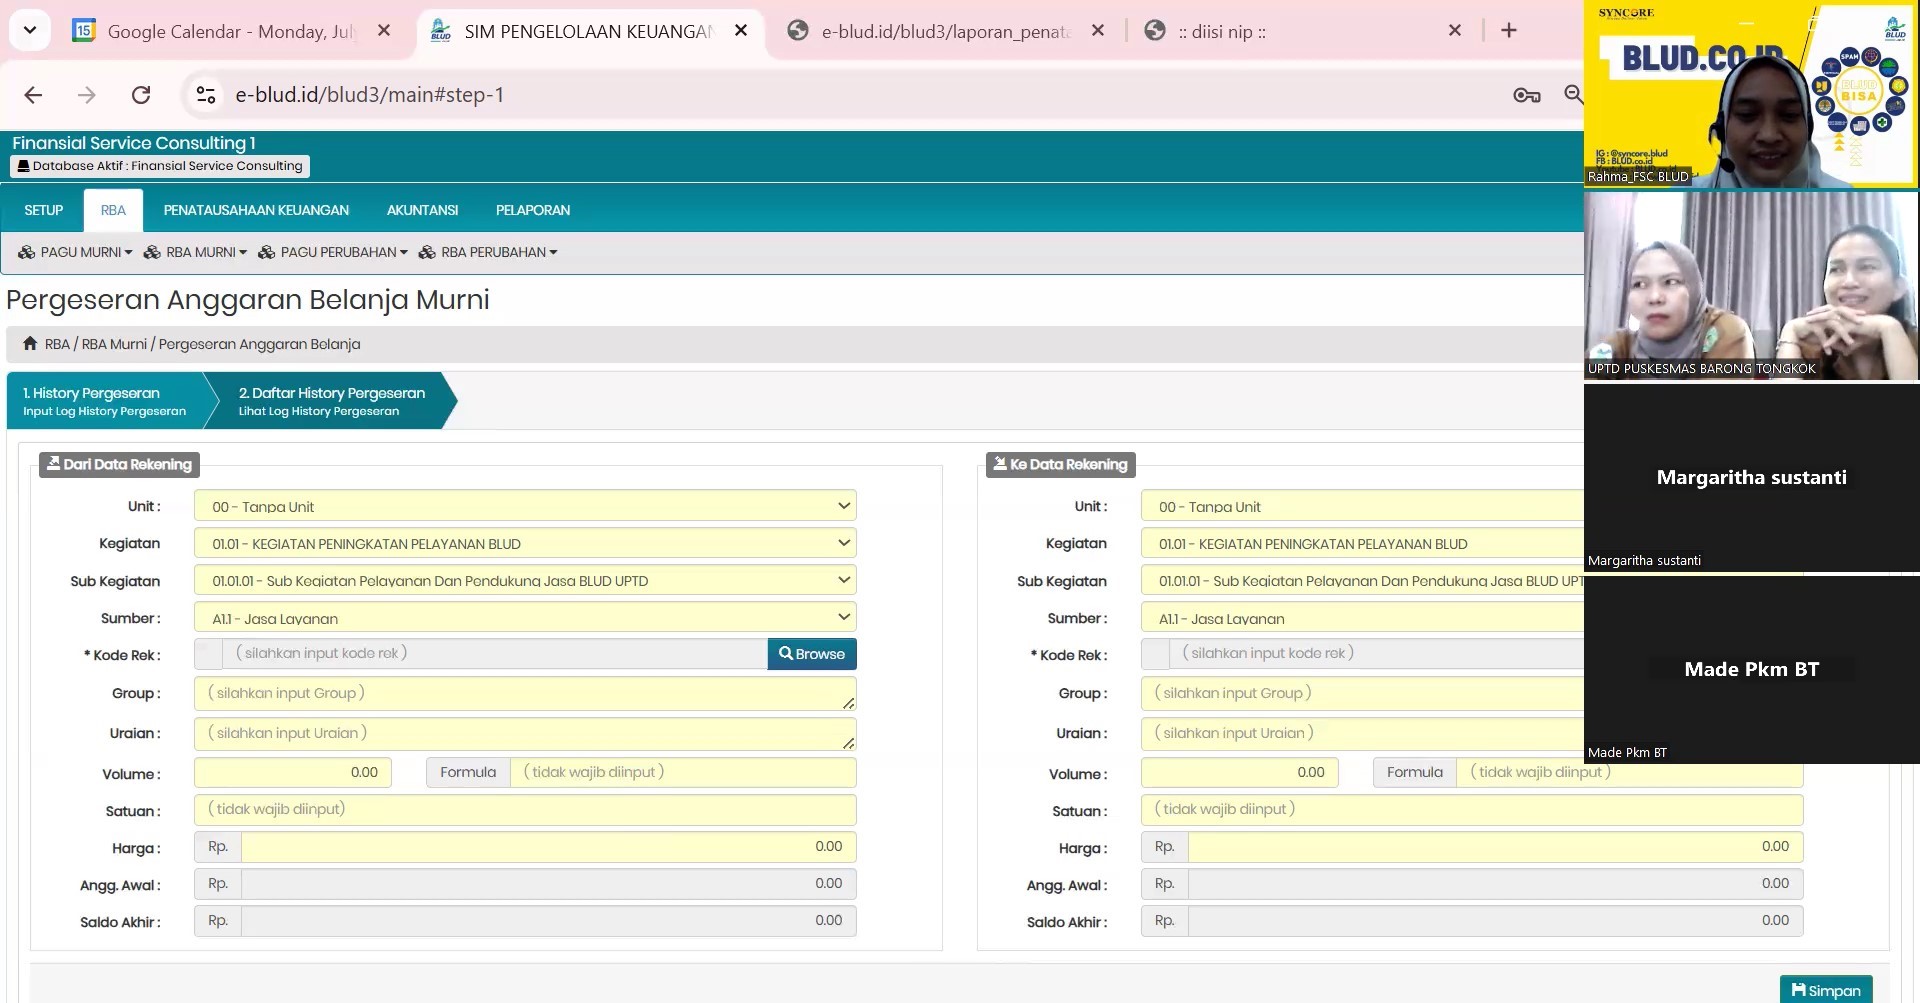Switch to diisi nip tab

[1300, 31]
